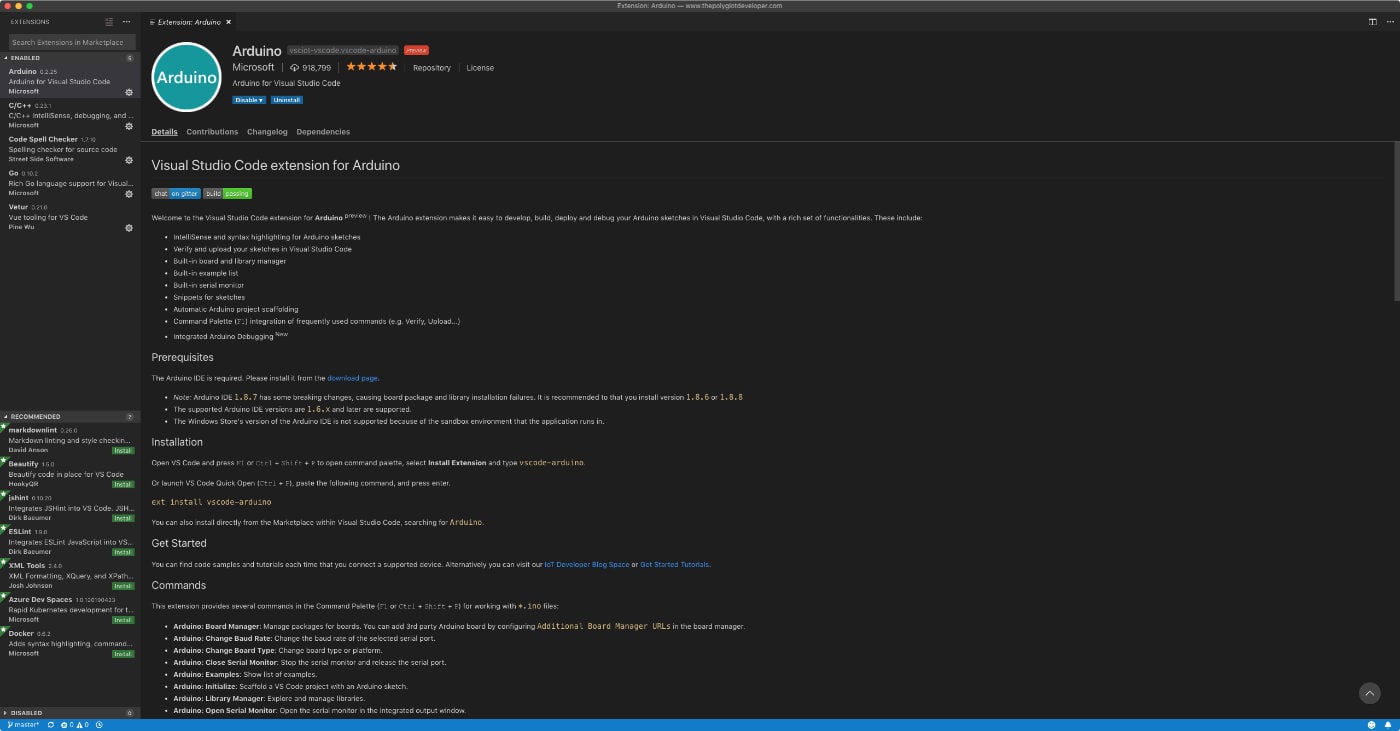Click the five-star rating
1400x731 pixels.
click(371, 67)
